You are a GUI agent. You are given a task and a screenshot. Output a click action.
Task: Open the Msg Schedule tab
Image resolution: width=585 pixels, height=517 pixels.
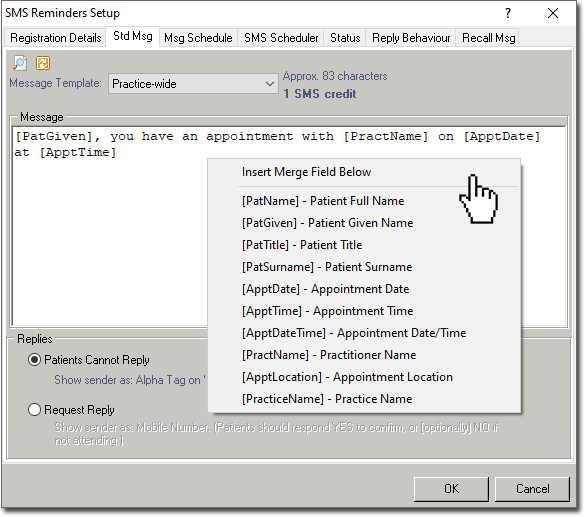pyautogui.click(x=198, y=38)
